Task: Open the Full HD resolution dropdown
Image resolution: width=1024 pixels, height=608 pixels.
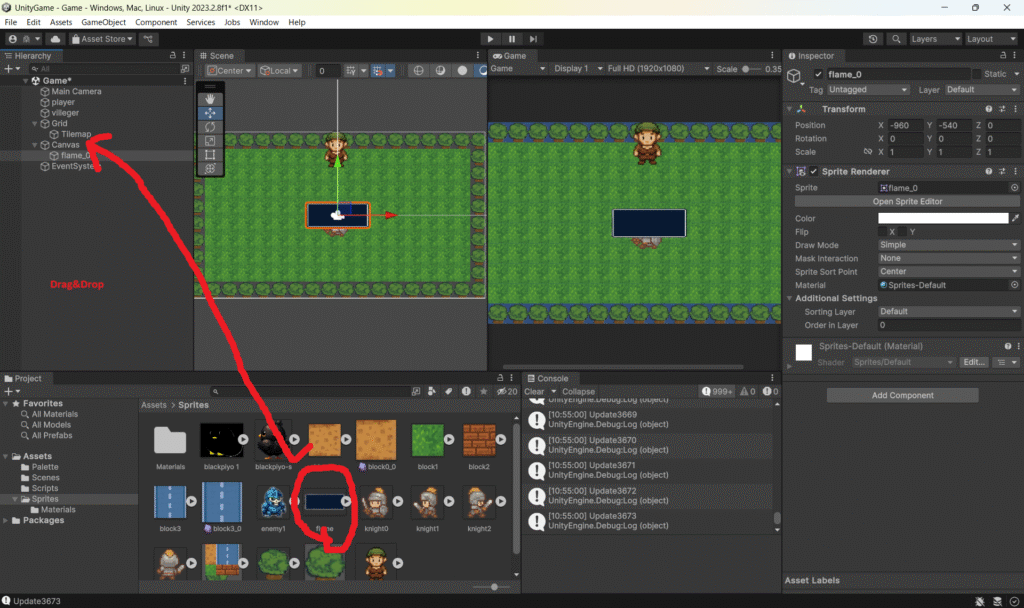Action: [658, 69]
